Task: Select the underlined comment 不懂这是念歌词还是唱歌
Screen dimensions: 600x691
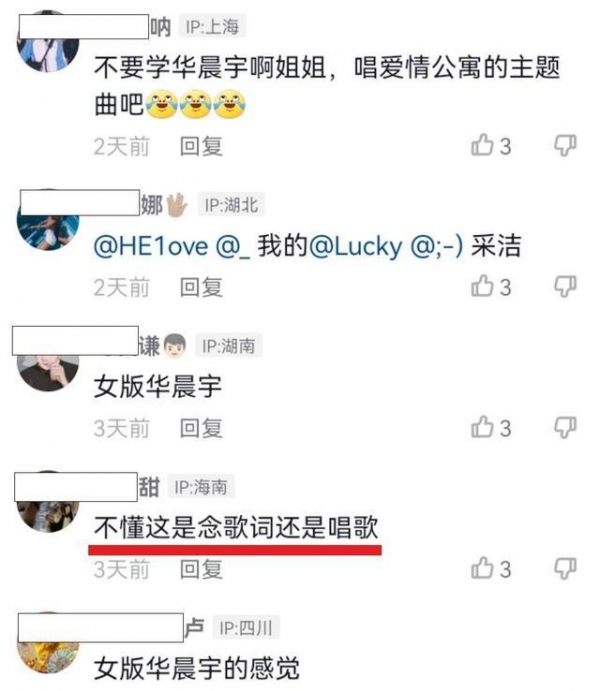Action: [x=236, y=527]
